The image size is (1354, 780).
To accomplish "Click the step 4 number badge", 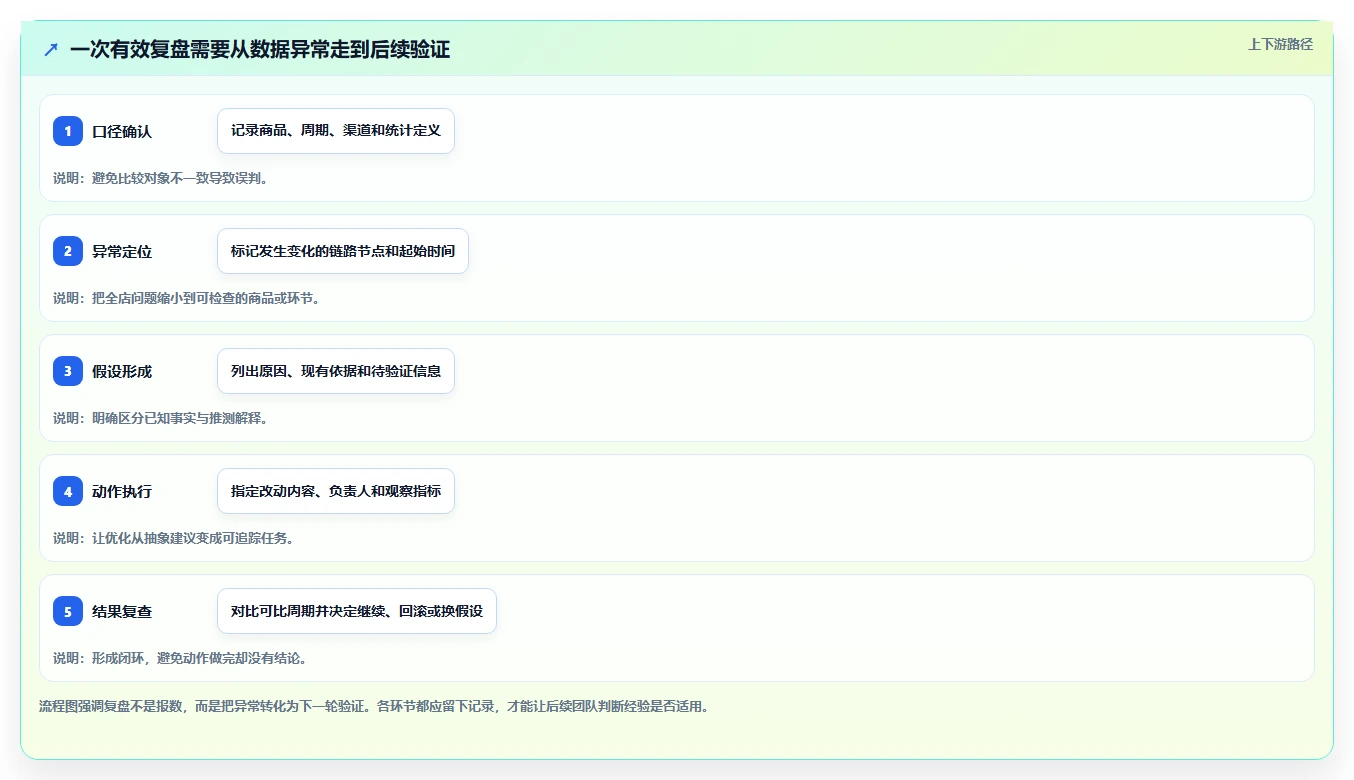I will (68, 491).
